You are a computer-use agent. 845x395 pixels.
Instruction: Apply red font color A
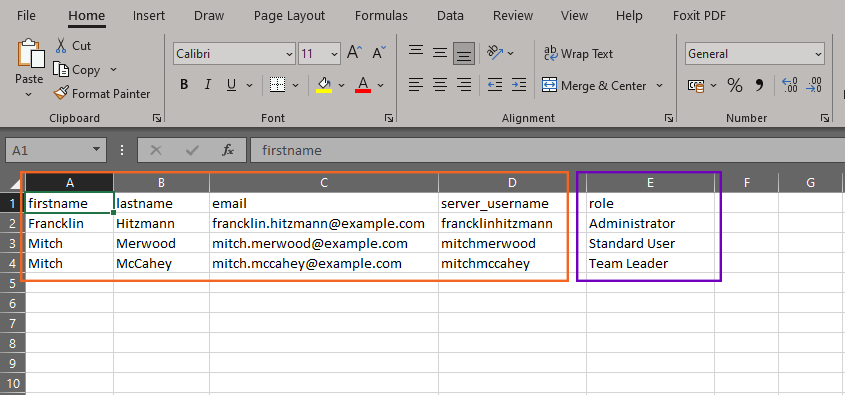[363, 85]
